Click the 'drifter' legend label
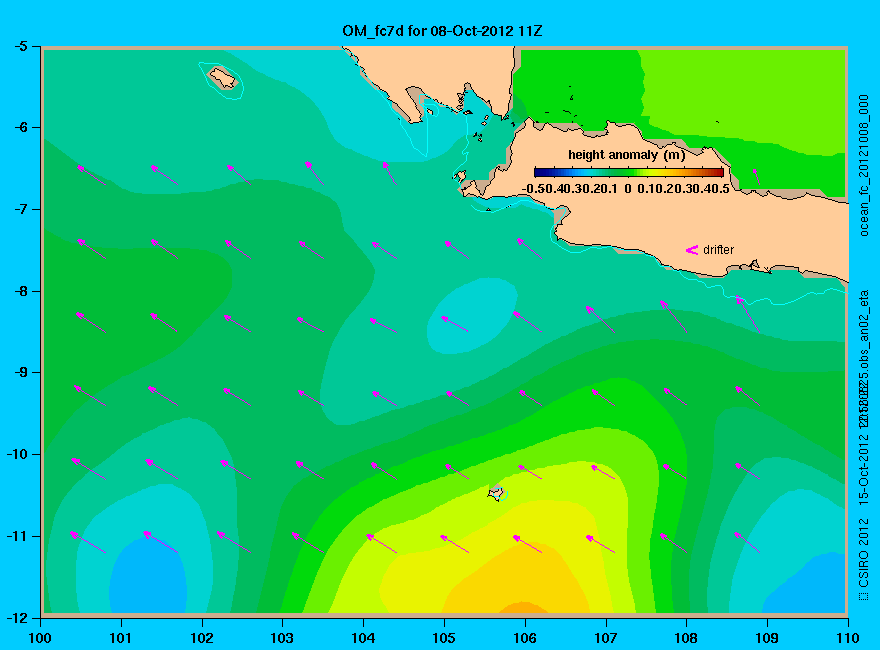This screenshot has width=880, height=650. click(x=718, y=250)
